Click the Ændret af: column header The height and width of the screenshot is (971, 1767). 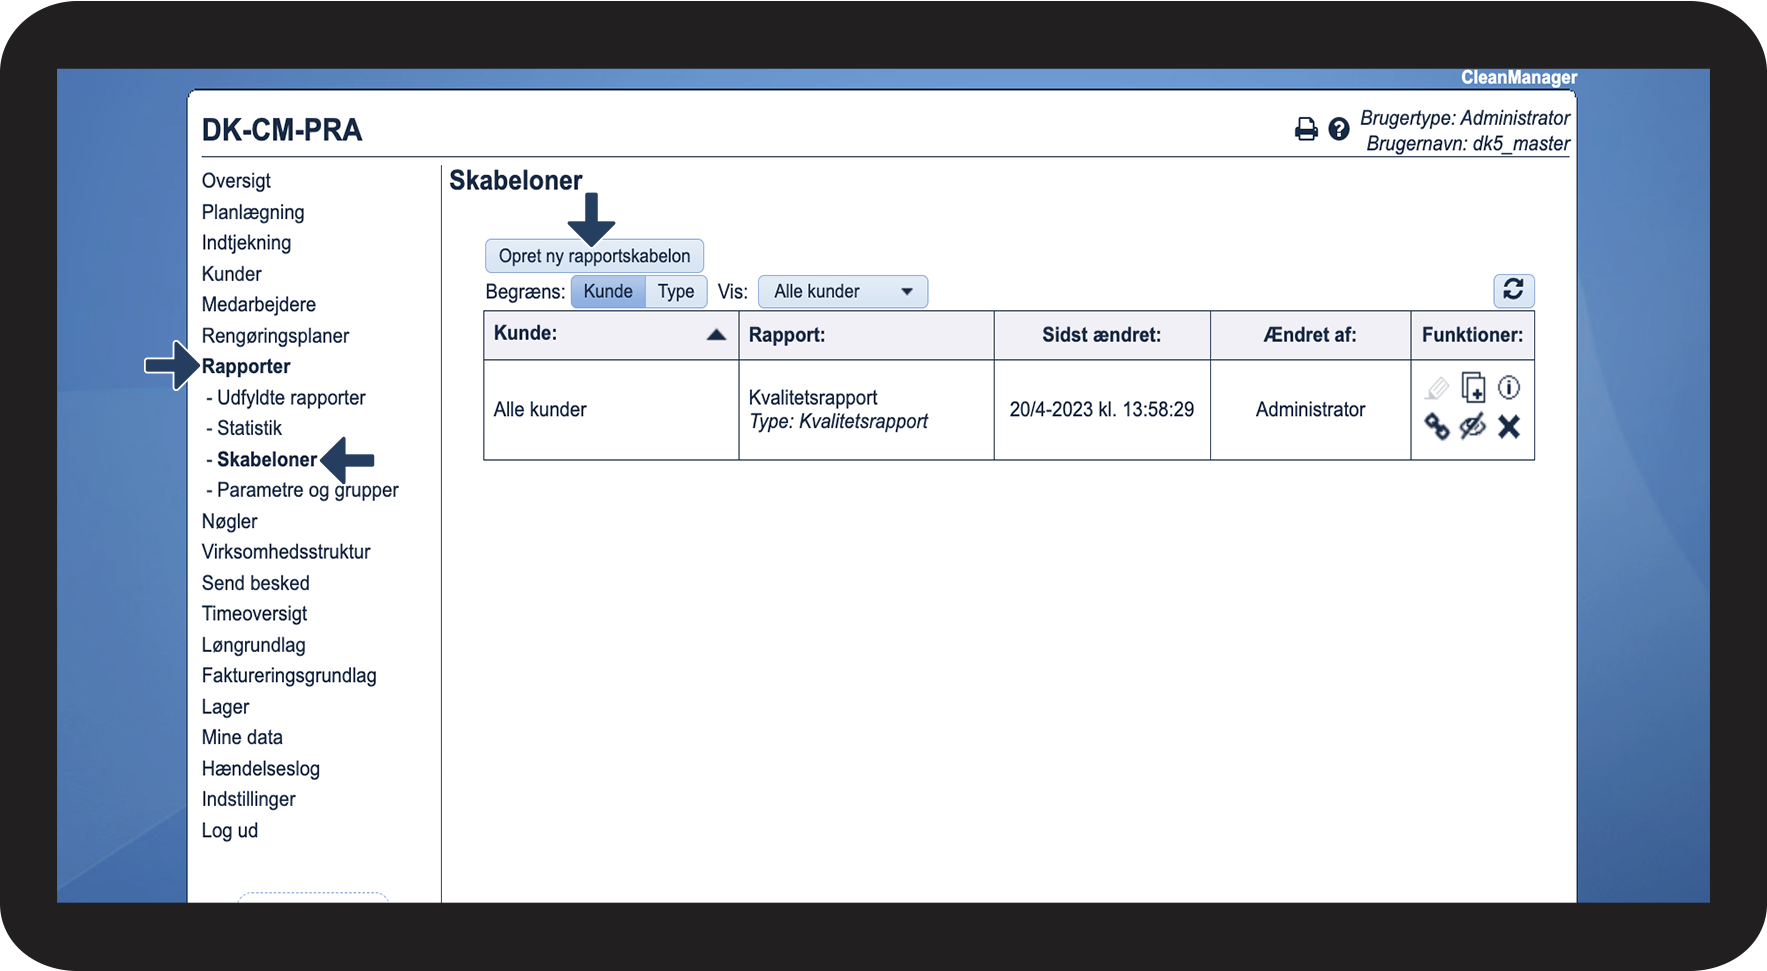pos(1310,335)
